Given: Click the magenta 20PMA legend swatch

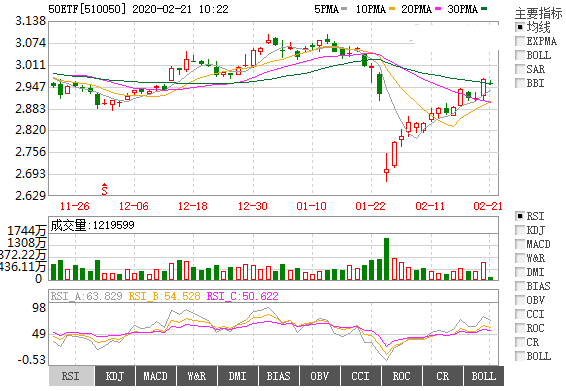Looking at the screenshot, I should 438,9.
